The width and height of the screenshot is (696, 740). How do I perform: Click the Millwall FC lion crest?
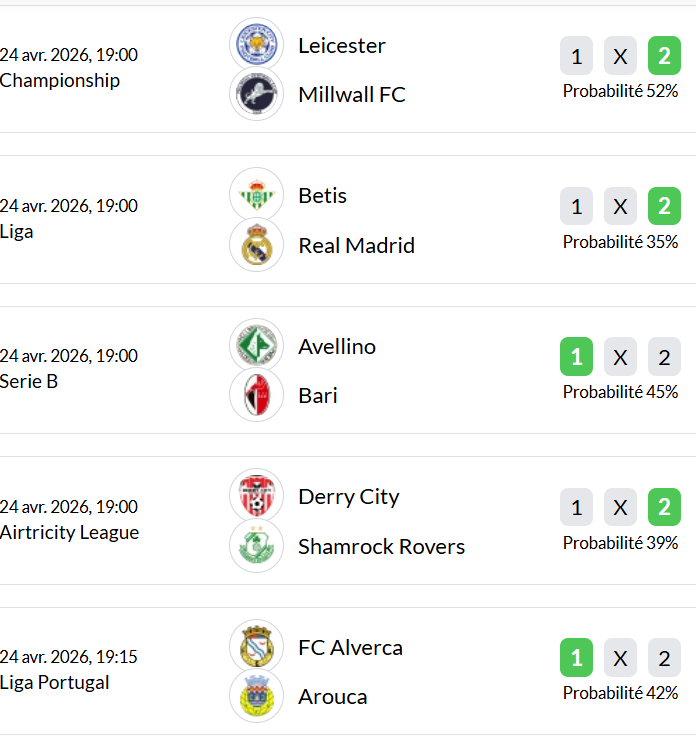[256, 94]
